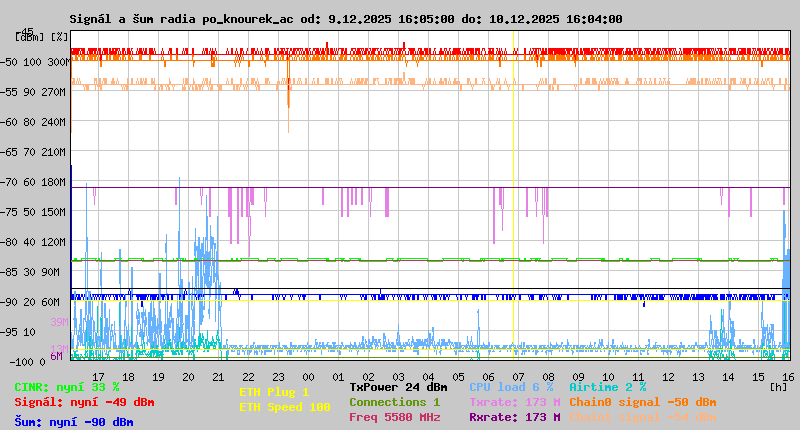Click the hour '16' x-axis tick label
Screen dimensions: 800x430
coord(788,377)
